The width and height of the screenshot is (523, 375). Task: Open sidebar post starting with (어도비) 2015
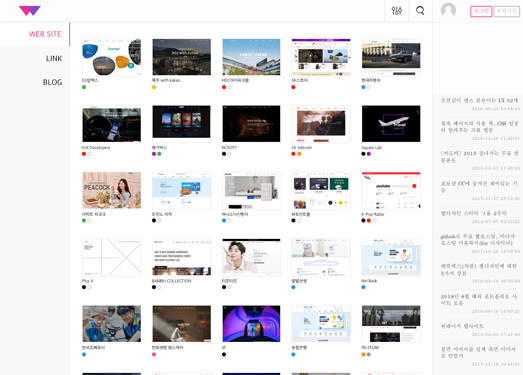coord(479,156)
